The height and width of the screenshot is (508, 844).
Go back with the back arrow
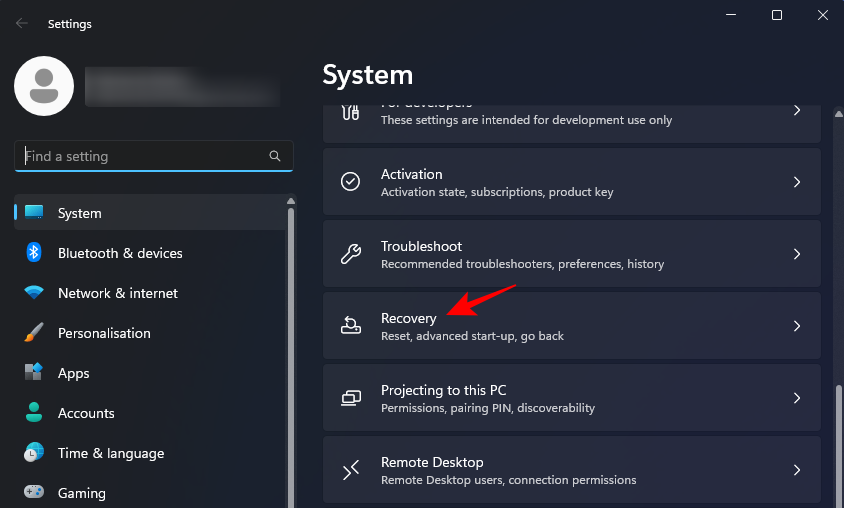tap(22, 23)
